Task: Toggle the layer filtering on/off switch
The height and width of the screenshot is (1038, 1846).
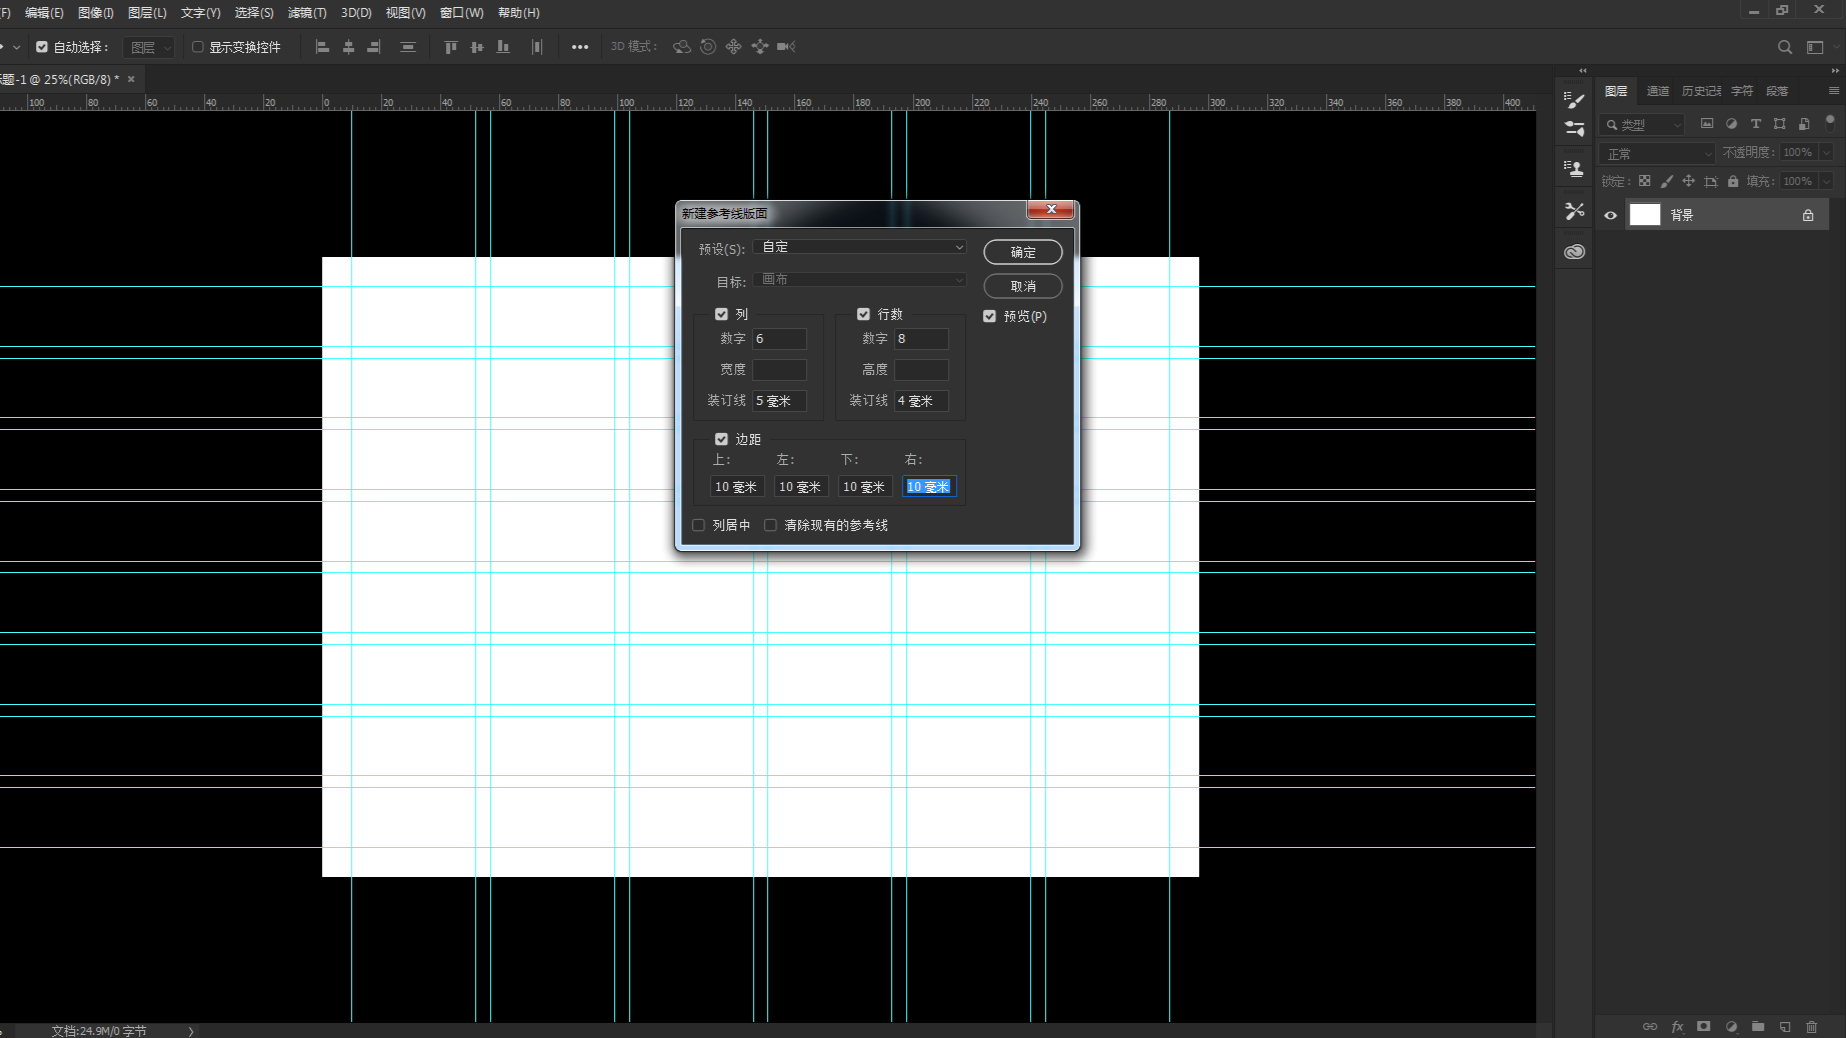Action: click(x=1830, y=122)
